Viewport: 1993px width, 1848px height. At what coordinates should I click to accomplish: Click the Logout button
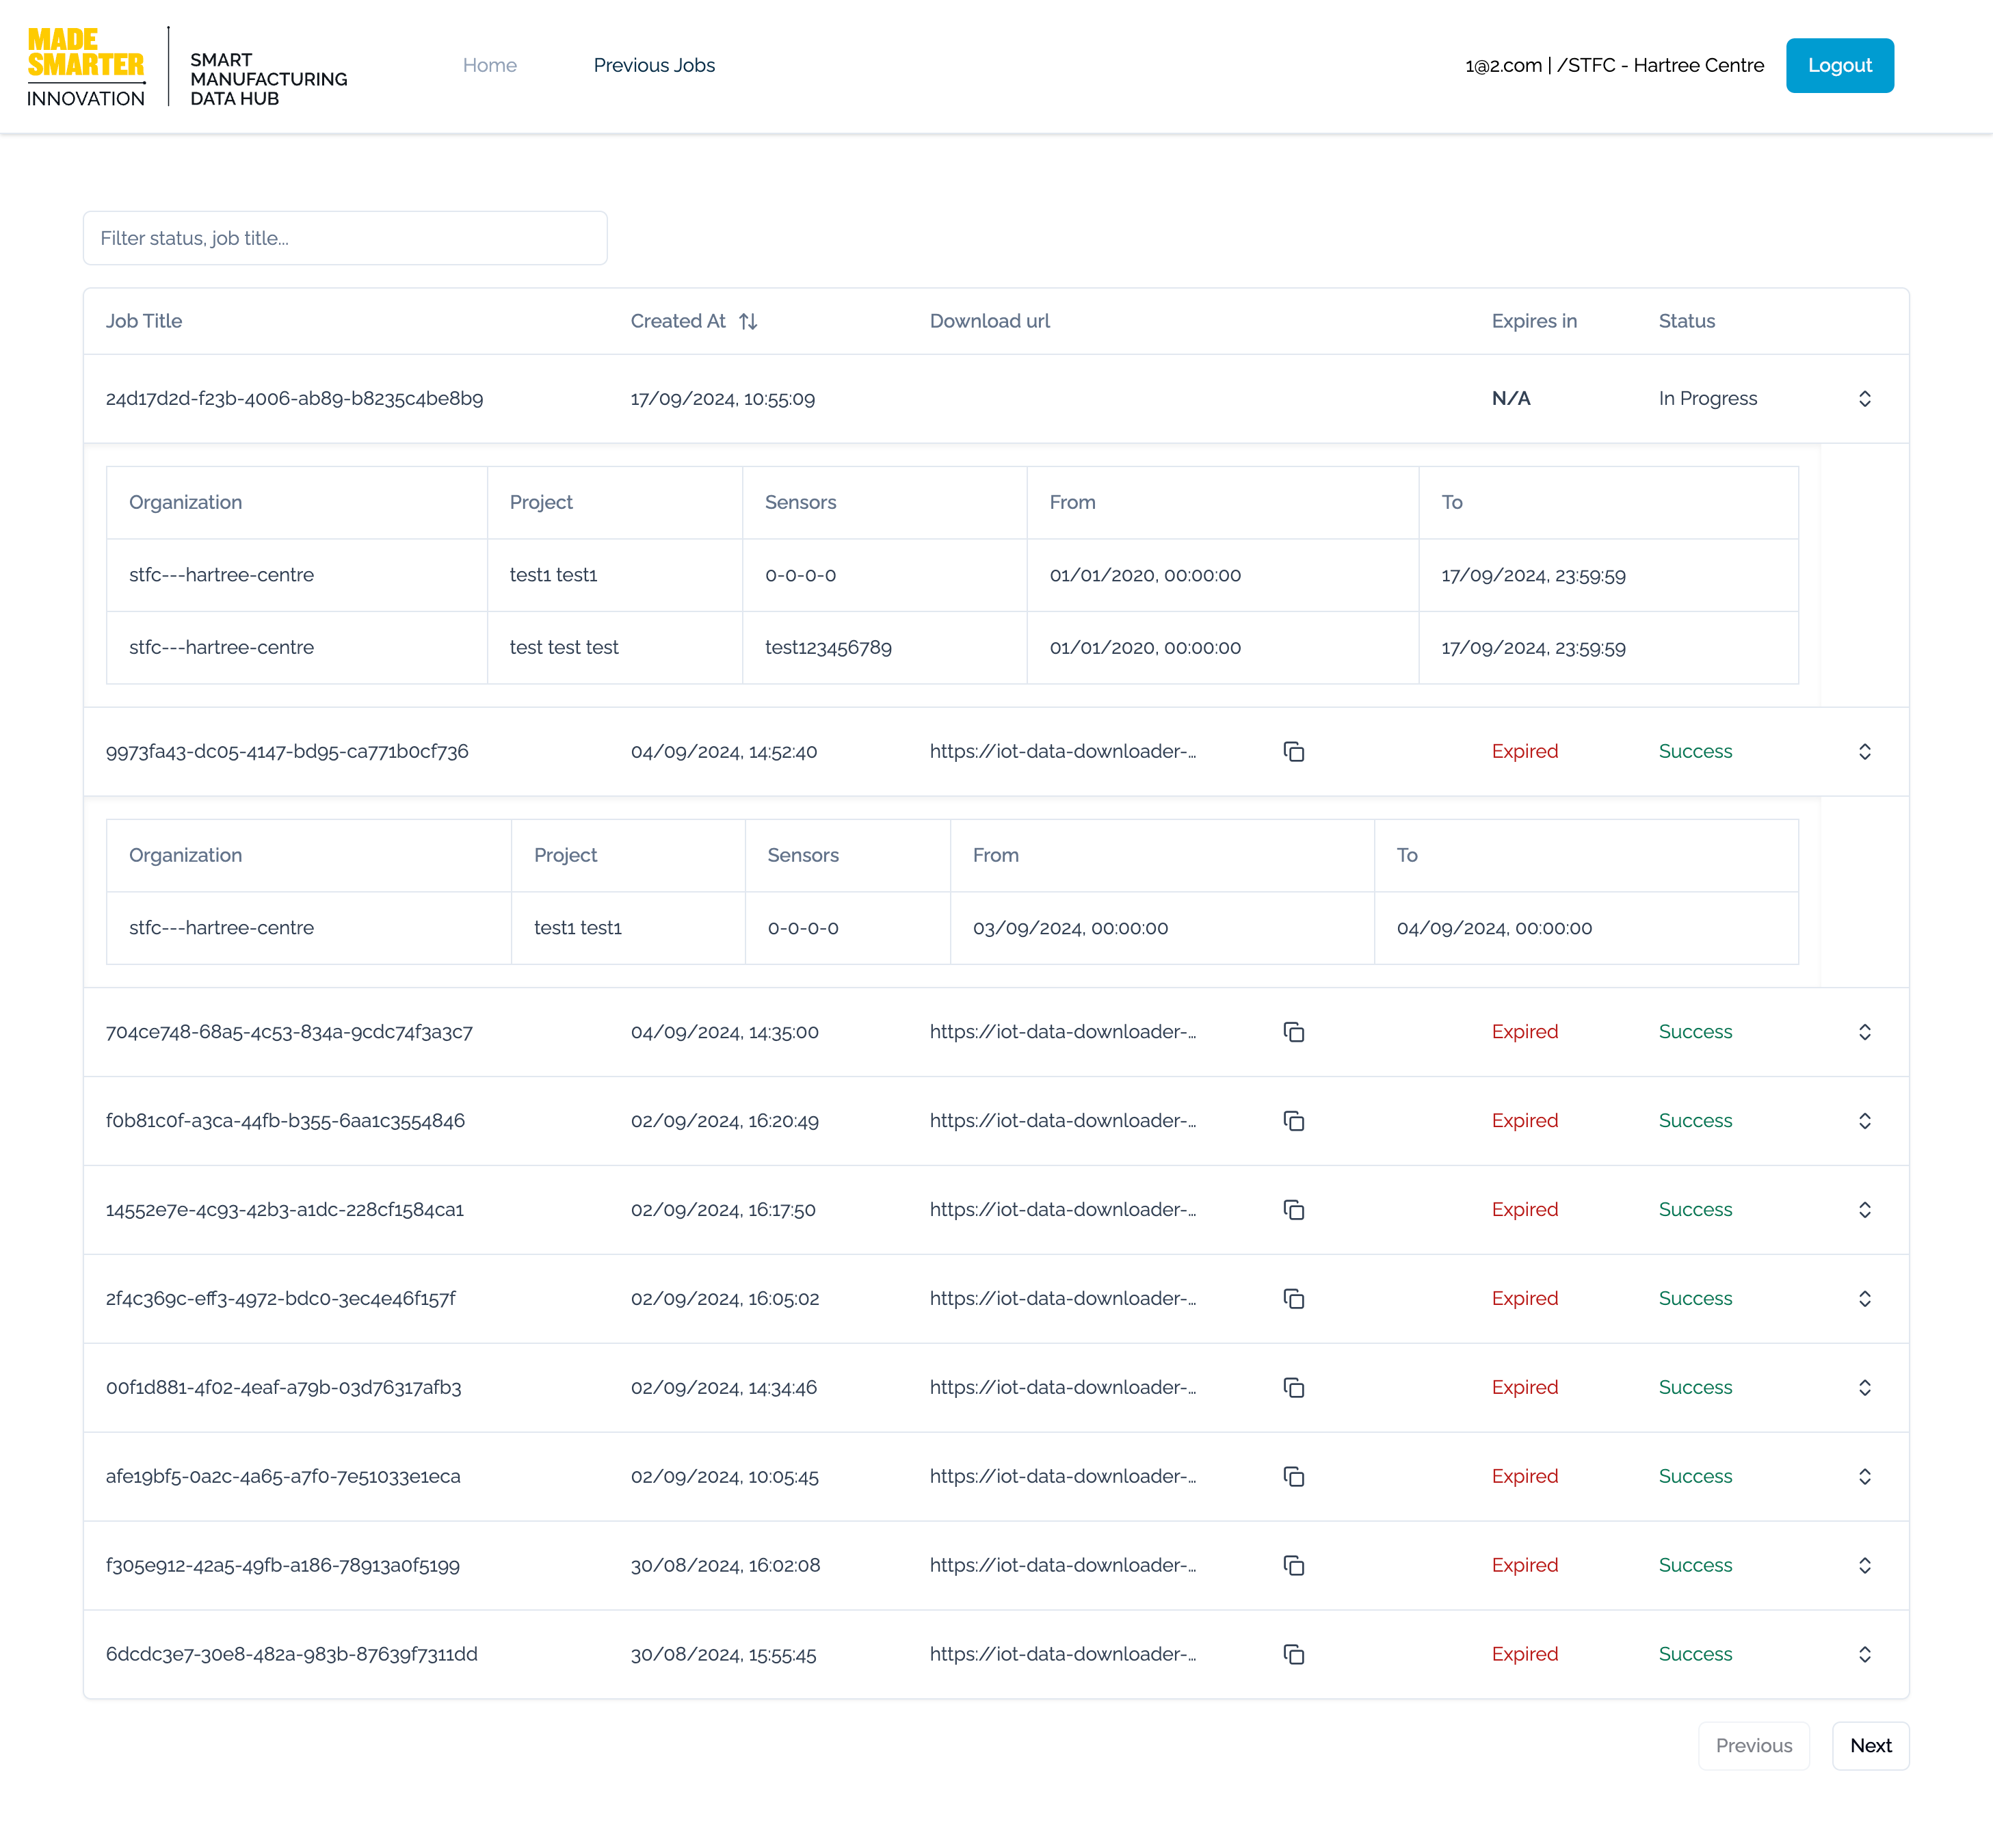(1839, 66)
